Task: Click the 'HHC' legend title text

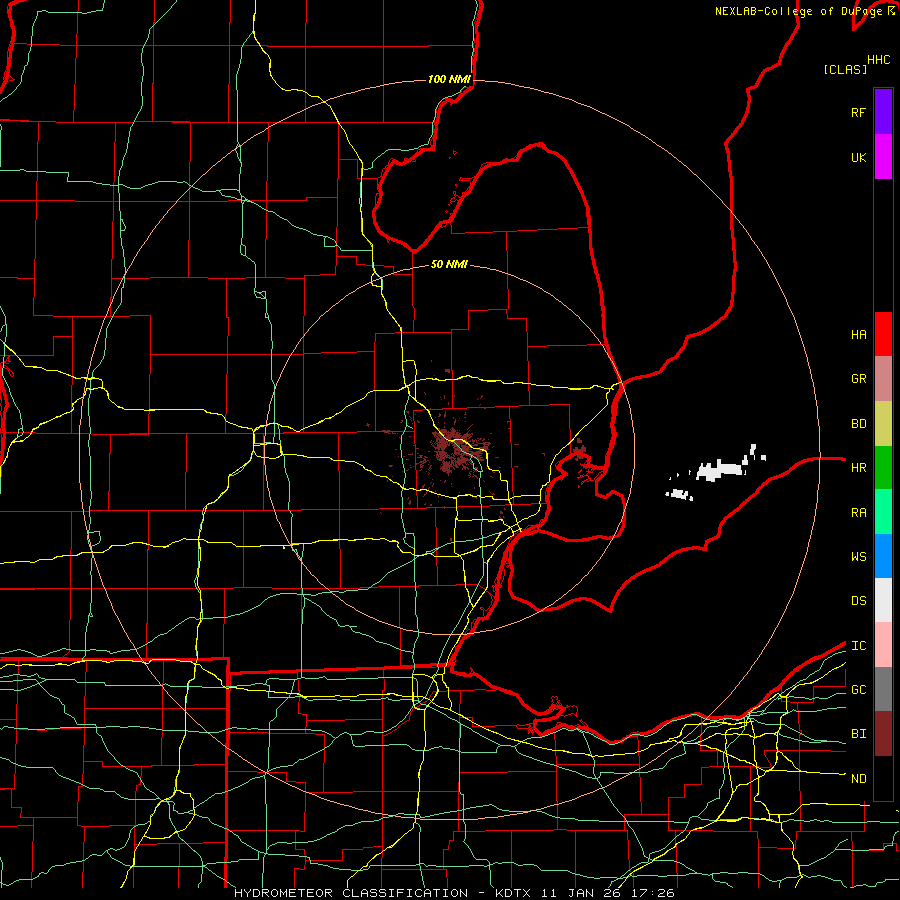Action: click(878, 60)
